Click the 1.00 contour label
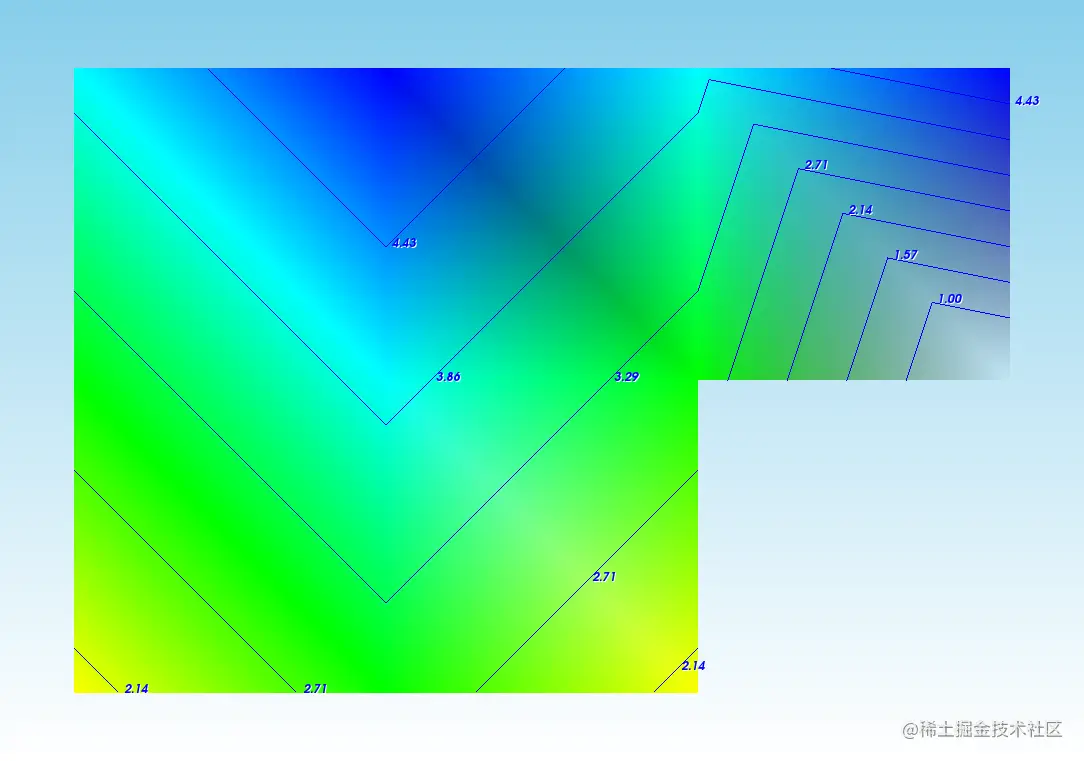This screenshot has width=1084, height=761. coord(950,299)
